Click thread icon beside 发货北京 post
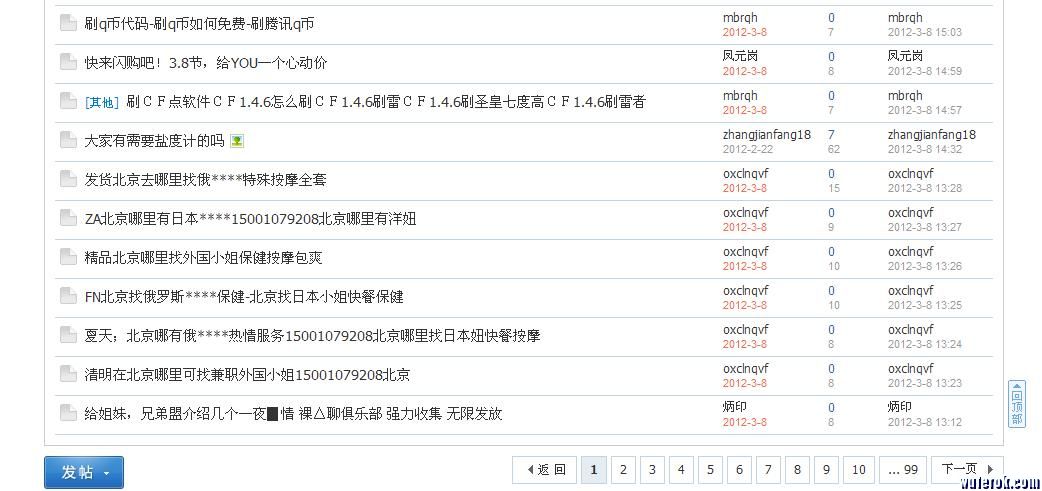Screen dimensions: 1042x491 (68, 179)
